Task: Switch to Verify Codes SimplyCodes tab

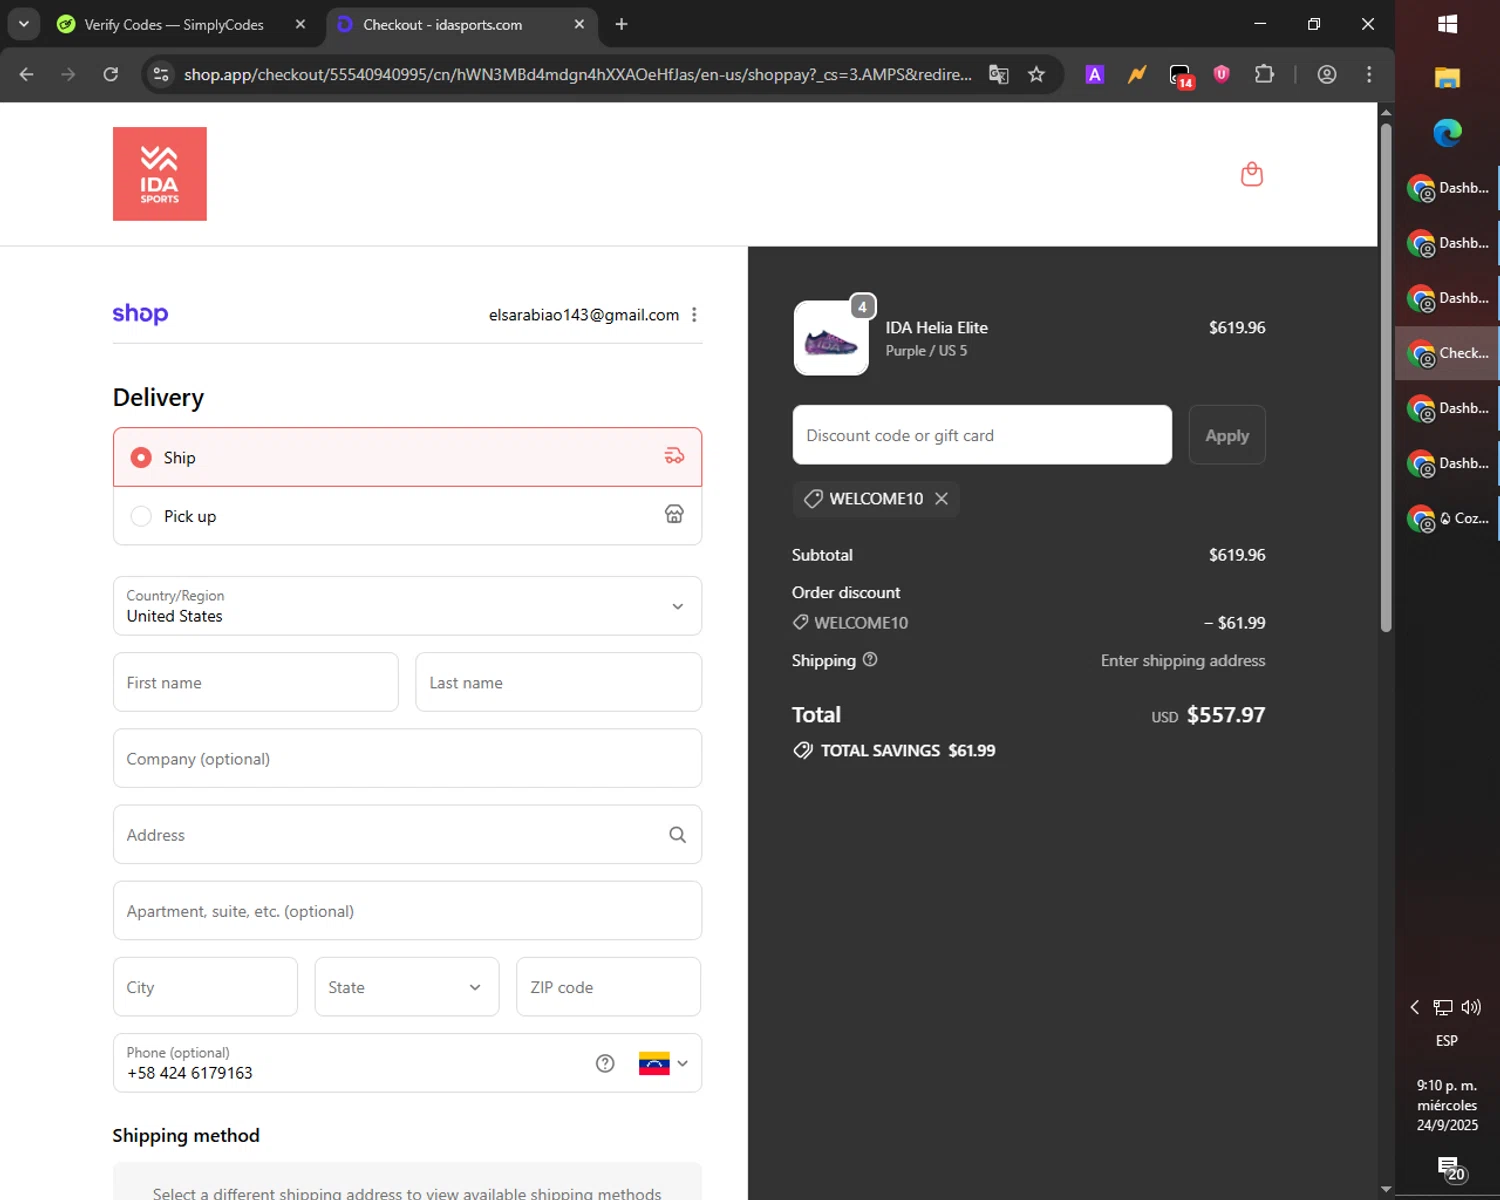Action: (172, 24)
